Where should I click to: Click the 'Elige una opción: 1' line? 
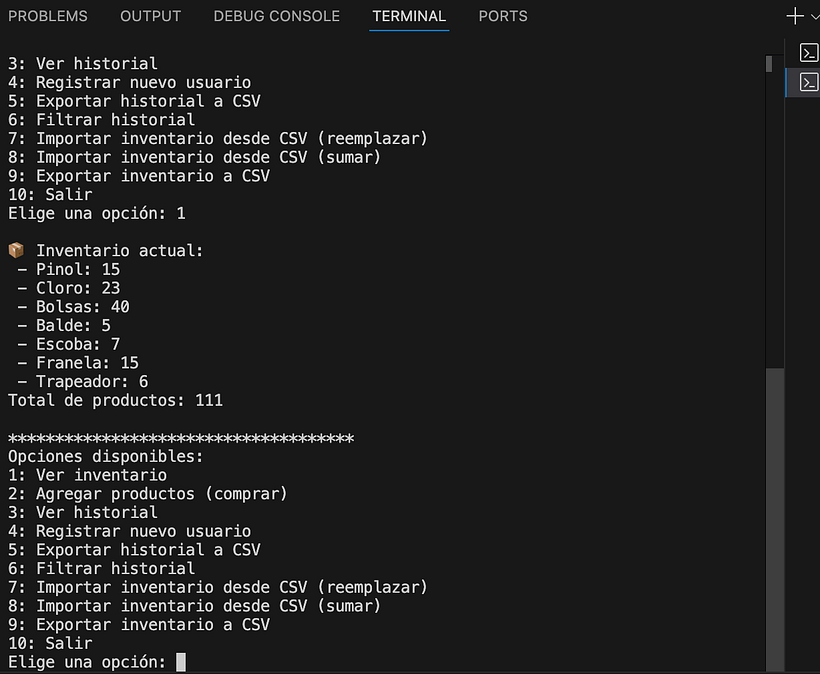(97, 213)
